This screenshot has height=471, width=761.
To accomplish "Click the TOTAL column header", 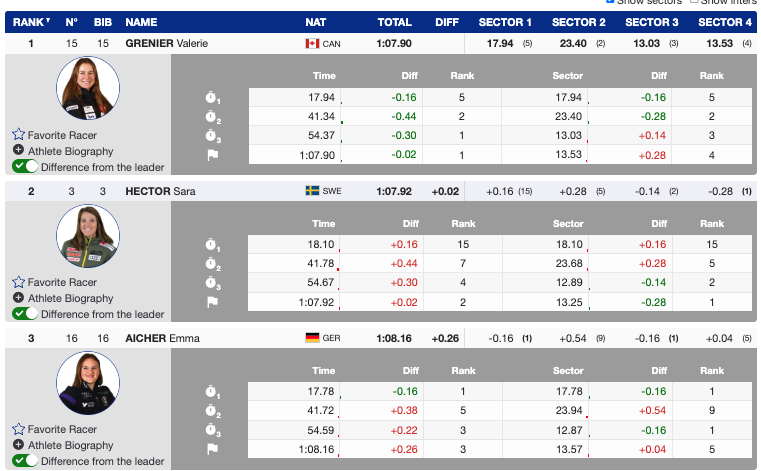I will pyautogui.click(x=394, y=22).
